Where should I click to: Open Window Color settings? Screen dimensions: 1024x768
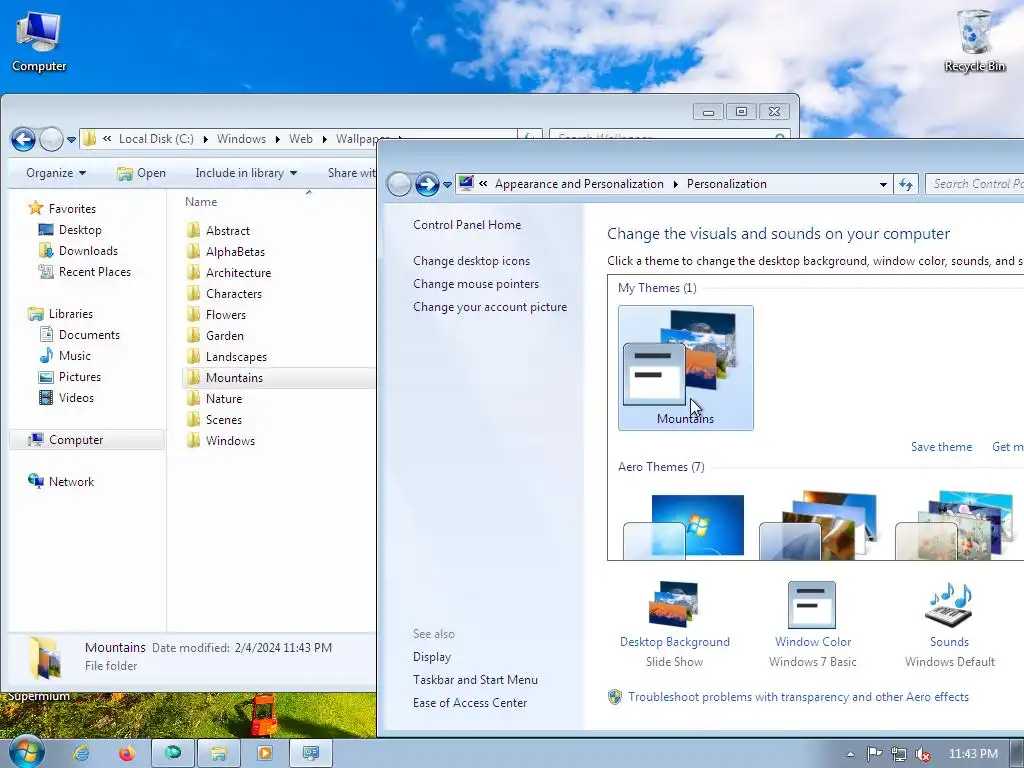pos(812,625)
